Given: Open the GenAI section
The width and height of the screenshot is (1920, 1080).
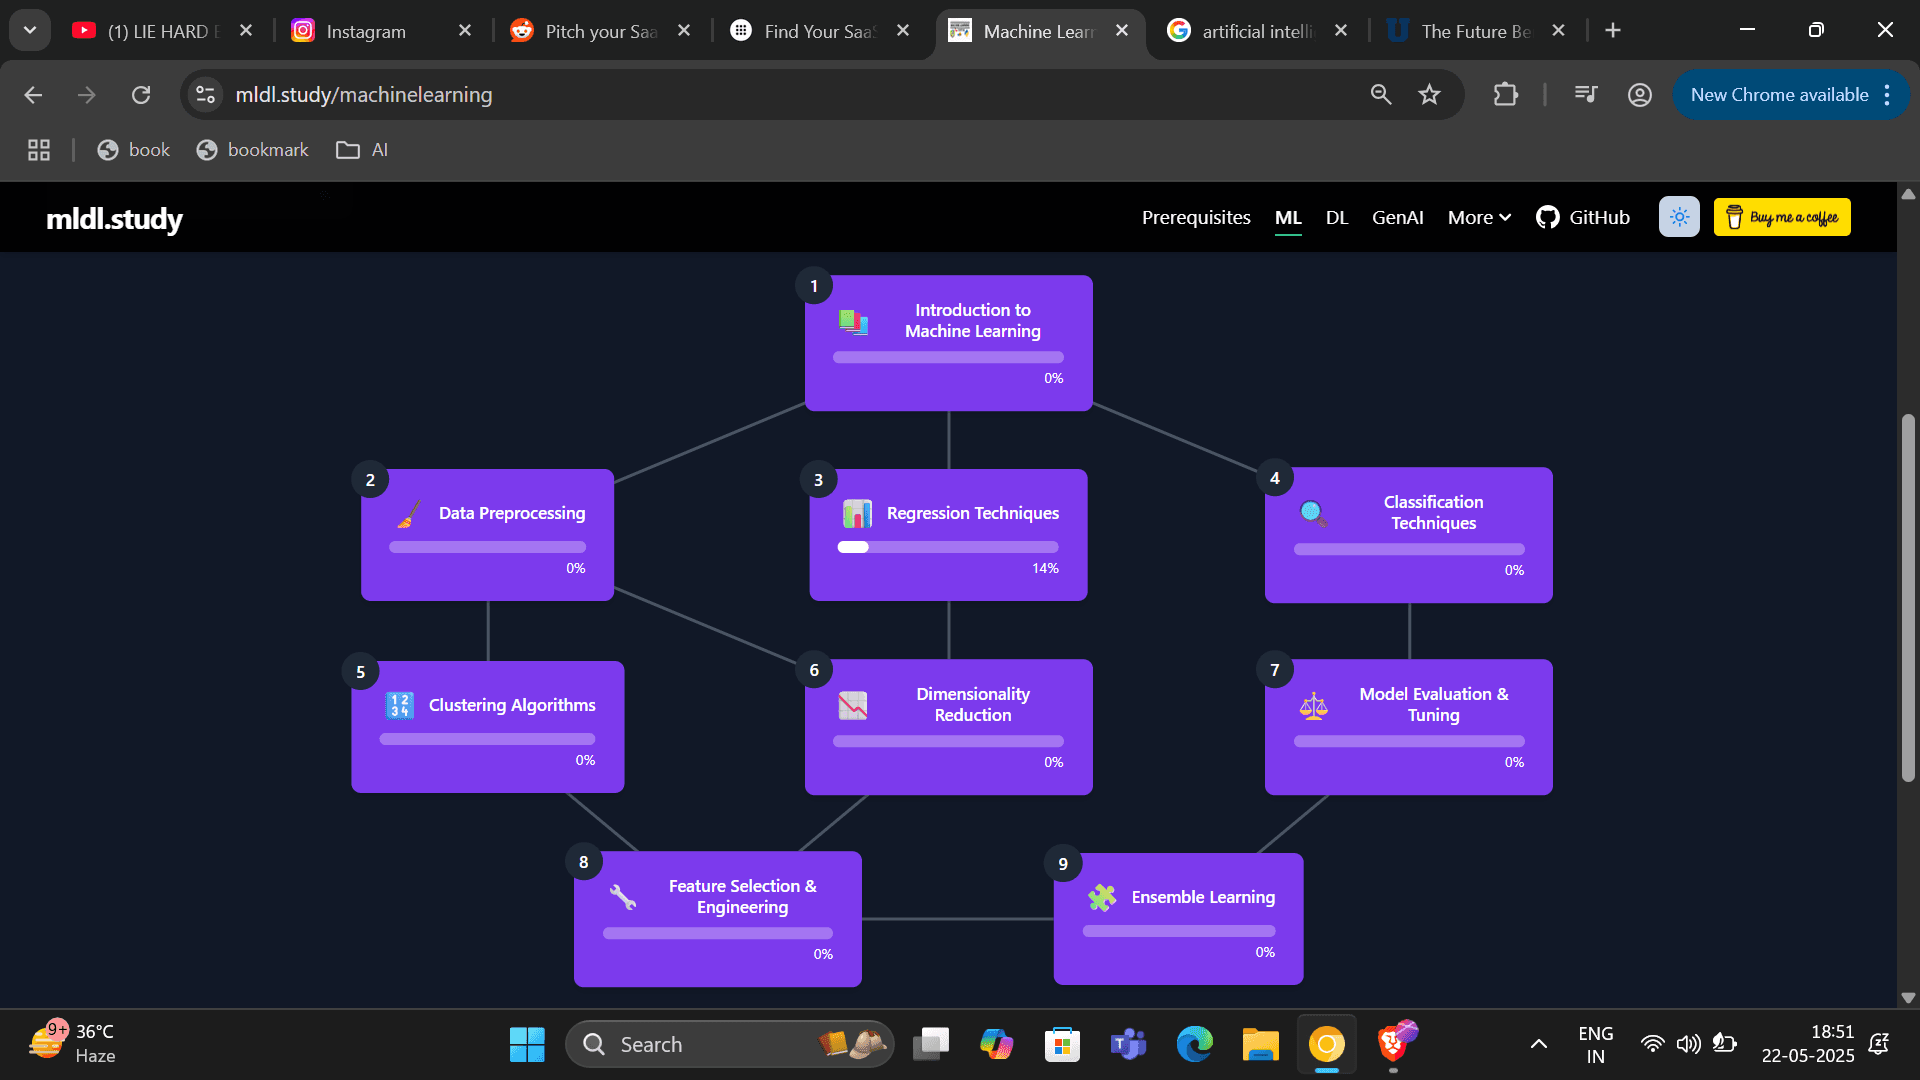Looking at the screenshot, I should [1397, 217].
